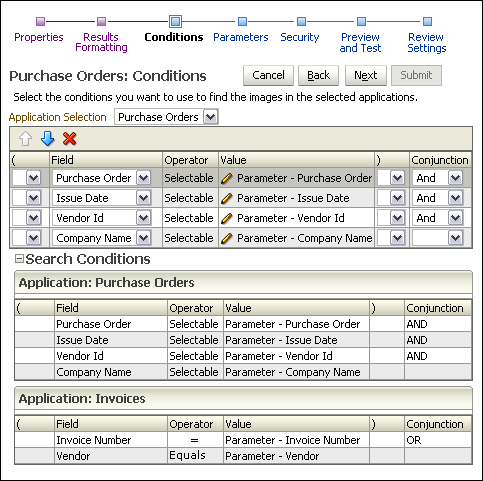Click the Back button

[318, 75]
